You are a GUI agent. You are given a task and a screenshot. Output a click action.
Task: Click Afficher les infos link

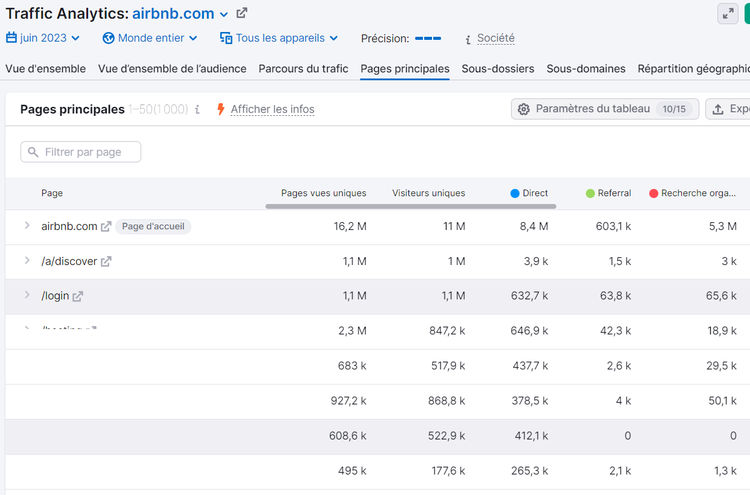coord(273,110)
